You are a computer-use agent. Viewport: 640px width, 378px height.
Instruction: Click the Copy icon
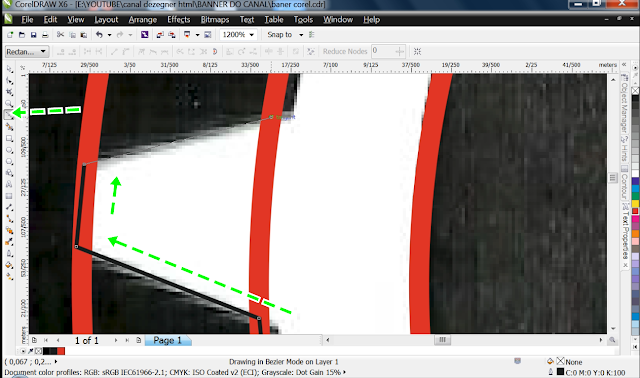(72, 35)
